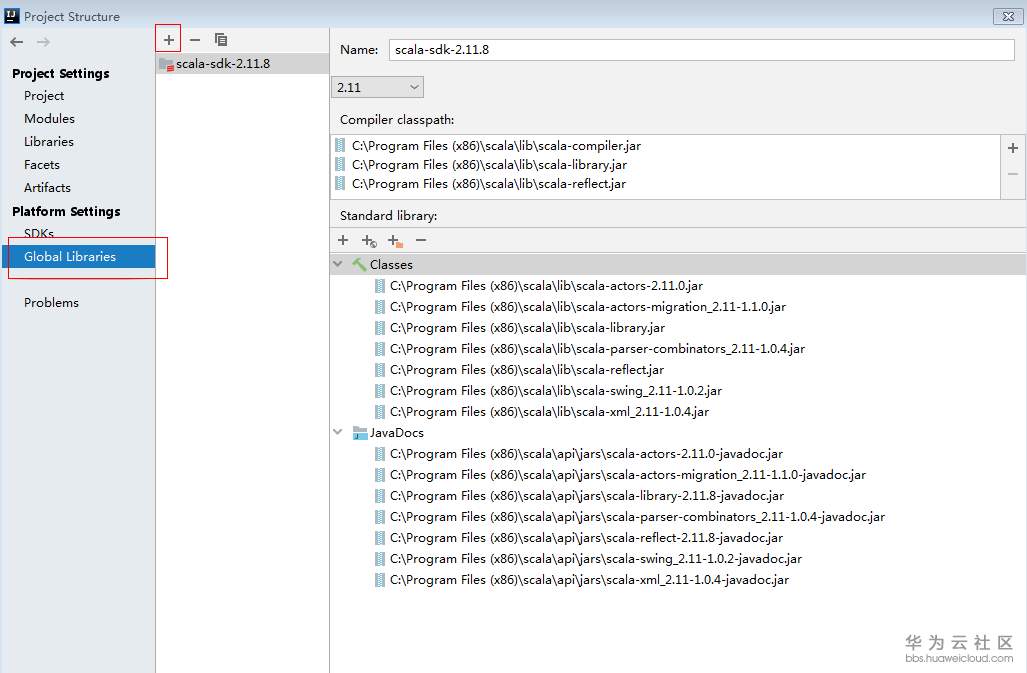This screenshot has width=1027, height=673.
Task: Go back with the left arrow
Action: coord(17,42)
